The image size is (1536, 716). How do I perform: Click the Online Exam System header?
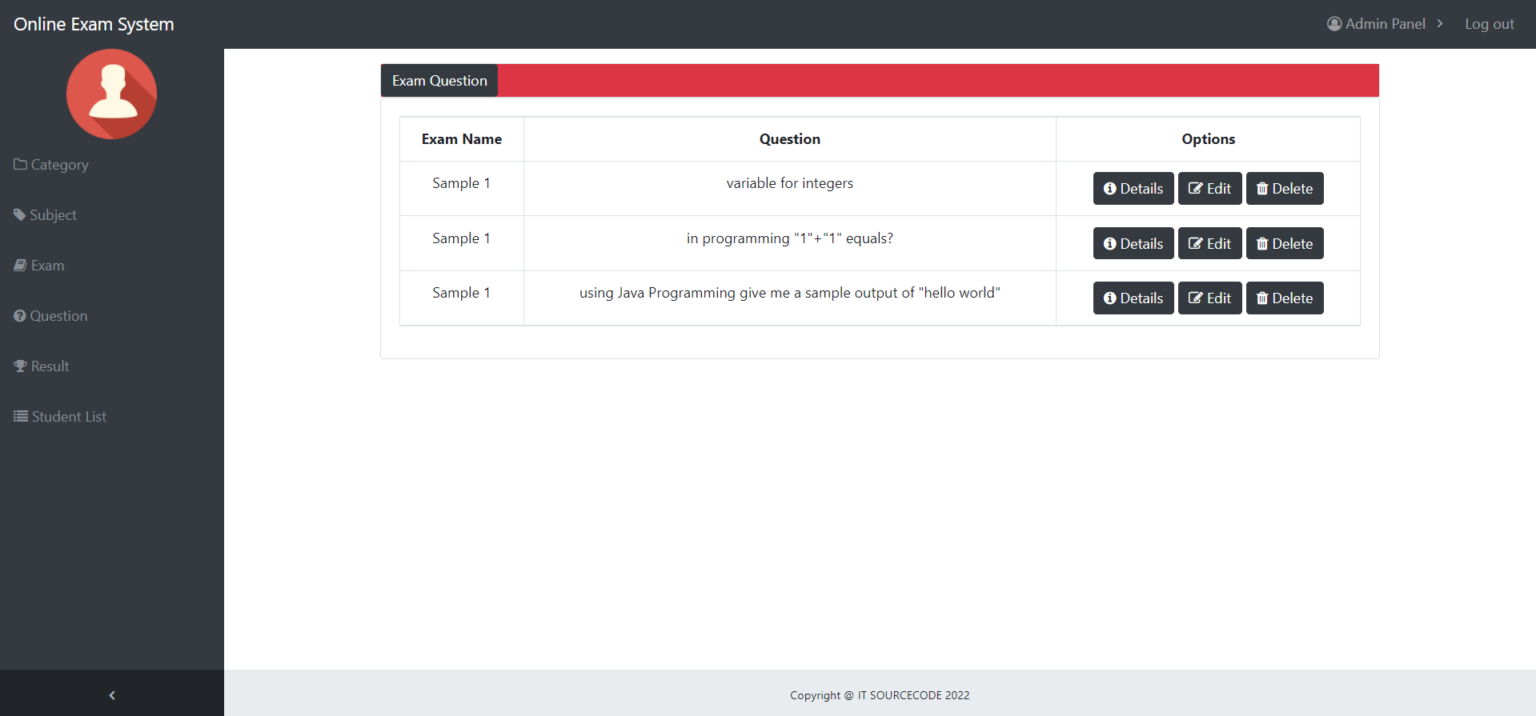coord(93,23)
